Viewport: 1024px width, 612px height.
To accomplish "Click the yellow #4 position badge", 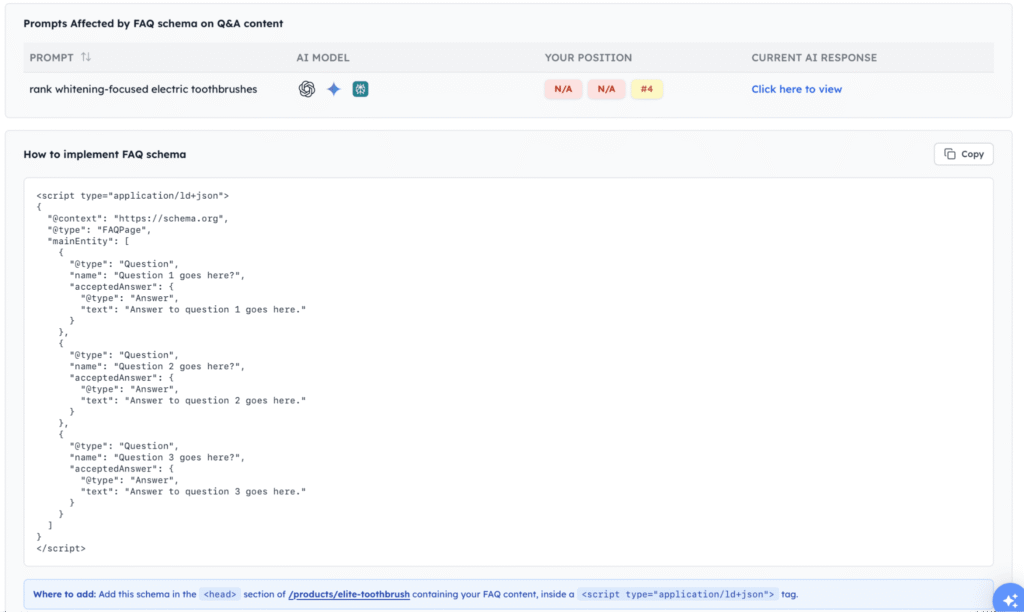I will coord(647,89).
